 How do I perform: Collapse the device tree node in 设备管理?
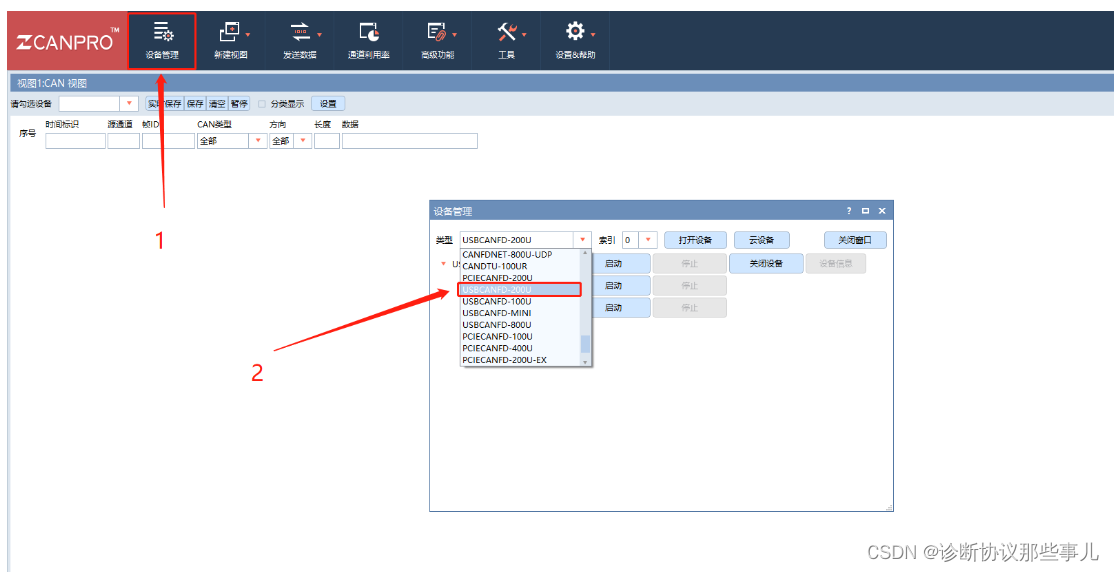[444, 264]
